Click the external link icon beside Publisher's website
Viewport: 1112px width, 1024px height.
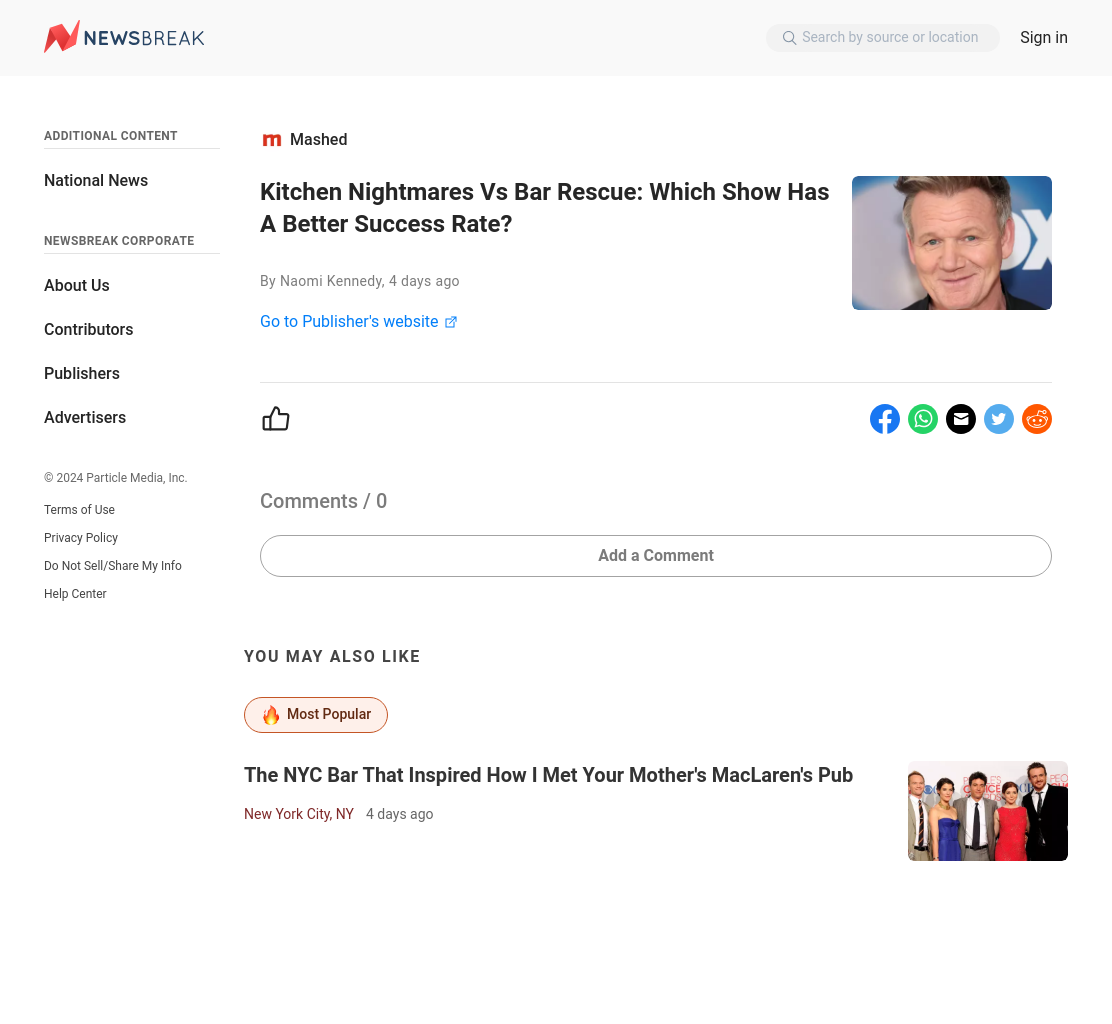click(x=451, y=322)
